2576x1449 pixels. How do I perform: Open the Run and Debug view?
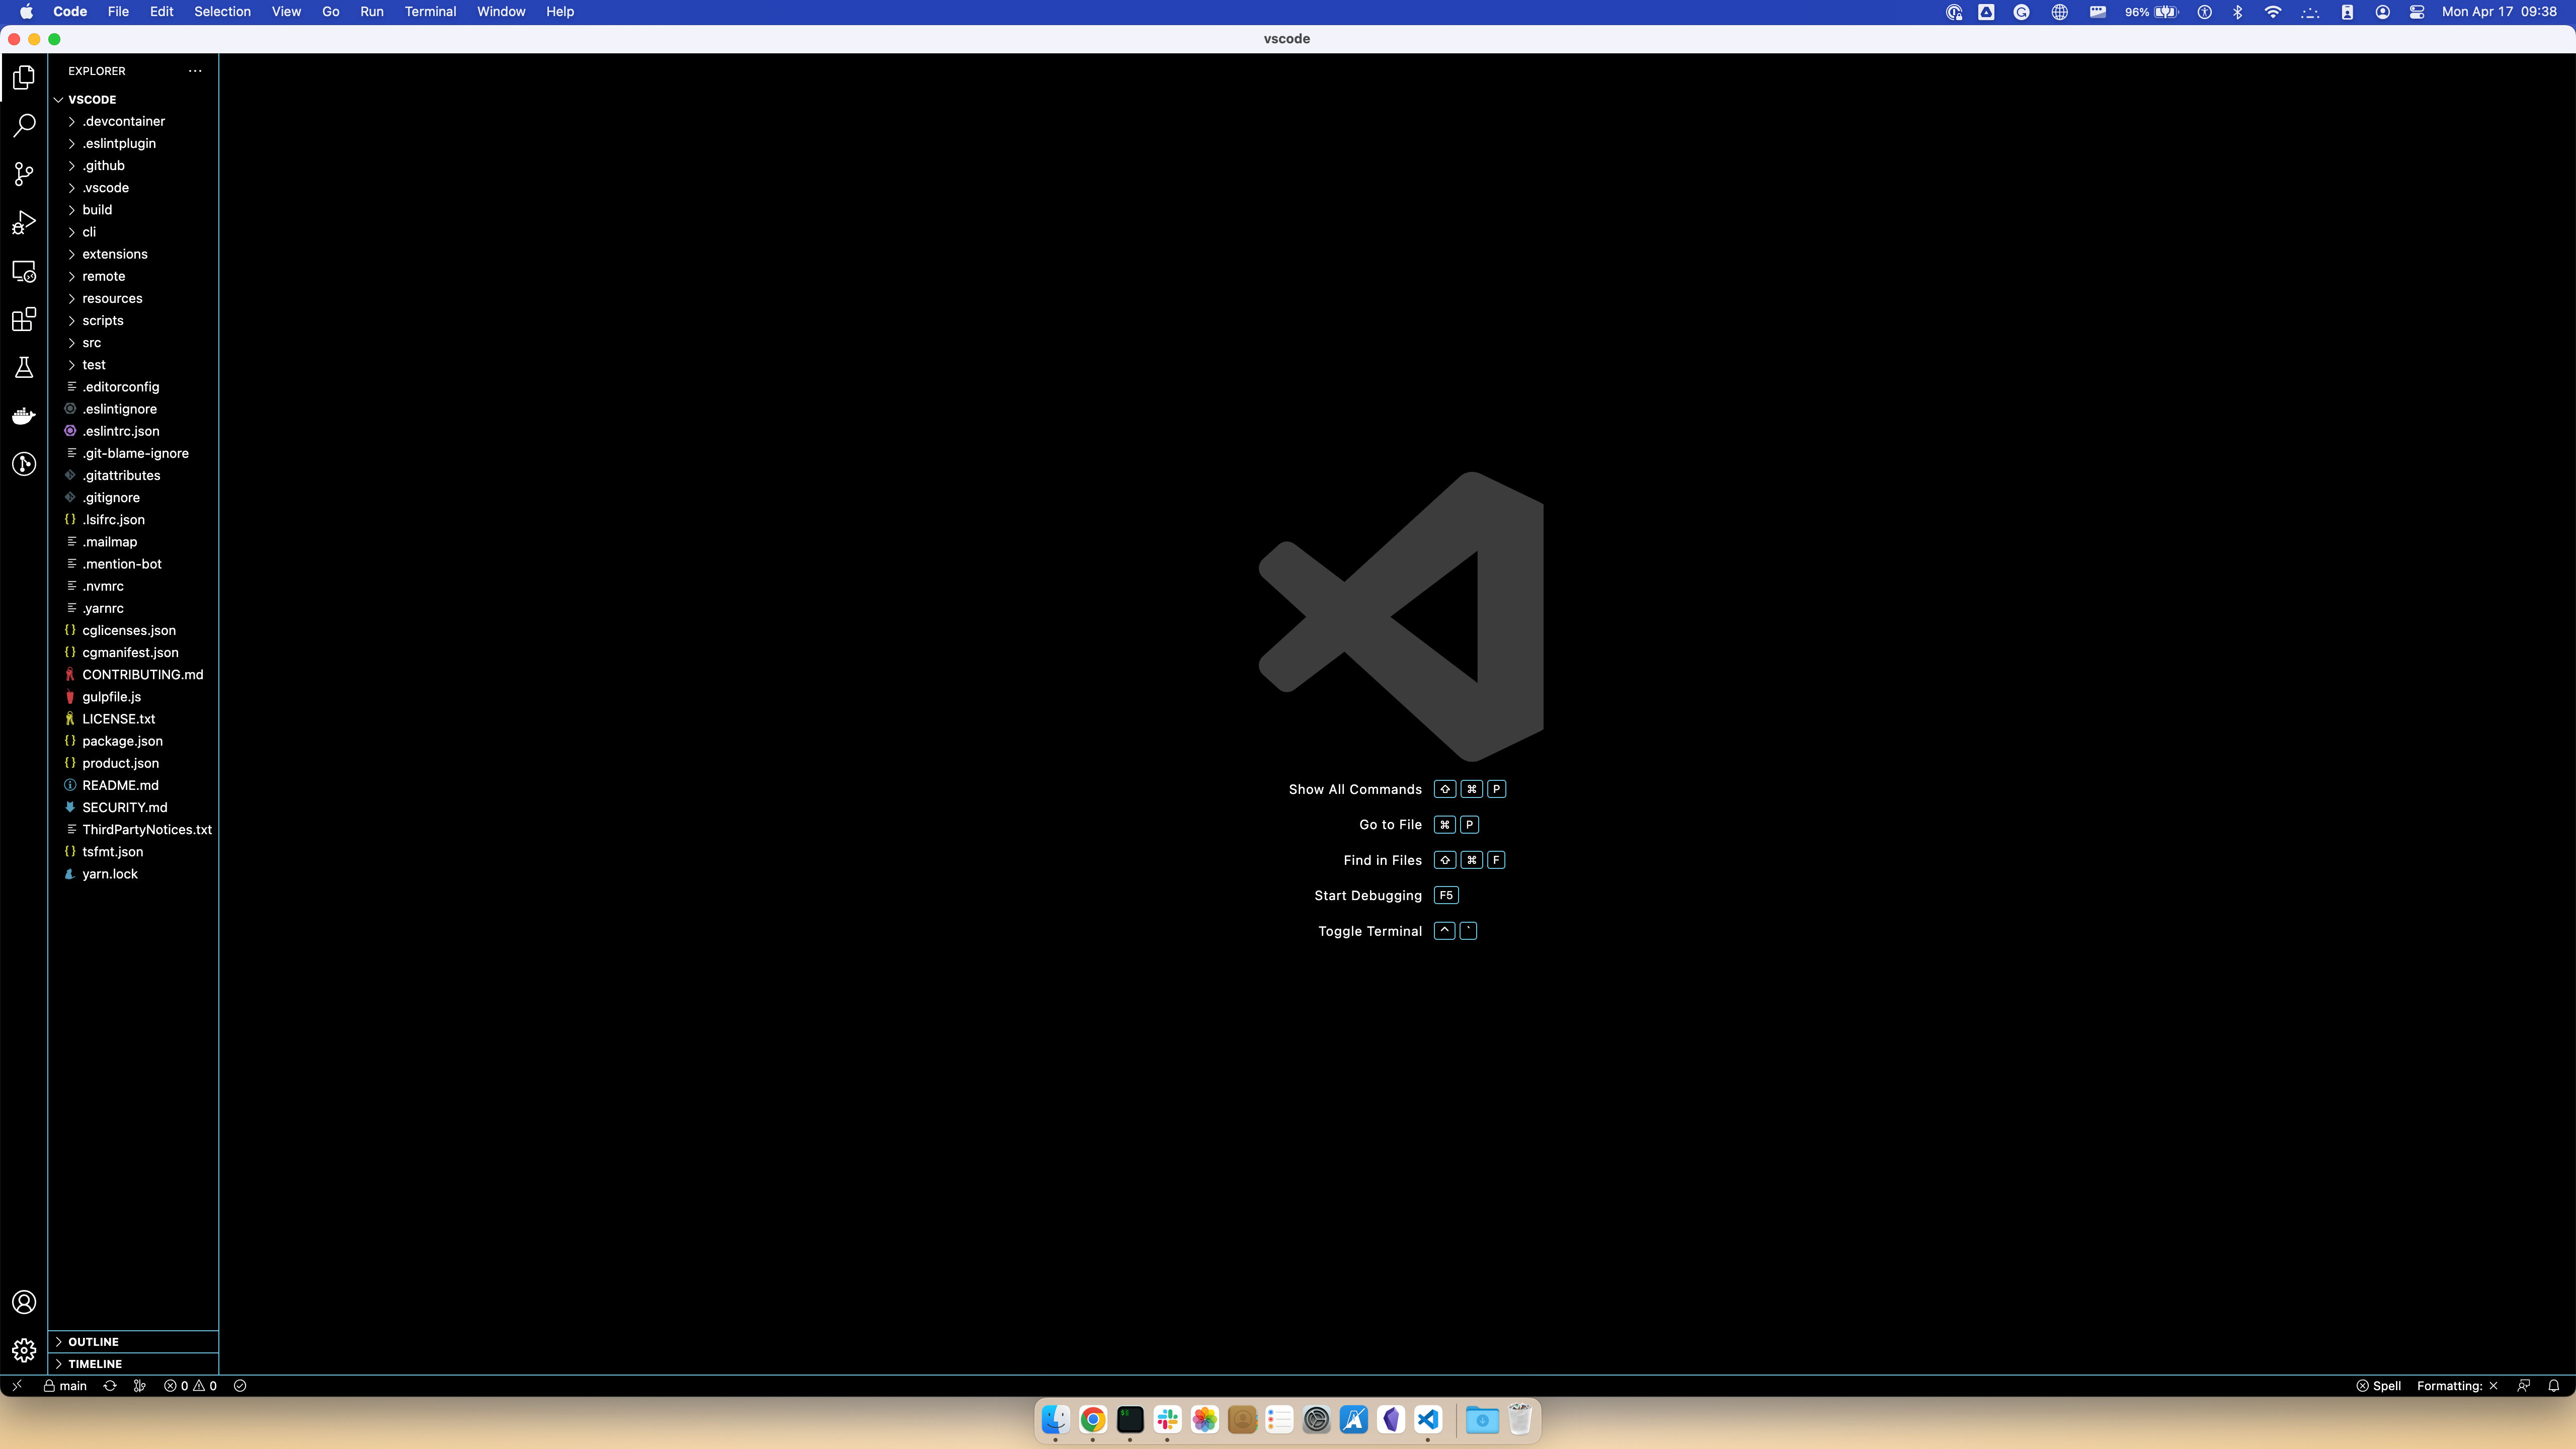coord(24,222)
